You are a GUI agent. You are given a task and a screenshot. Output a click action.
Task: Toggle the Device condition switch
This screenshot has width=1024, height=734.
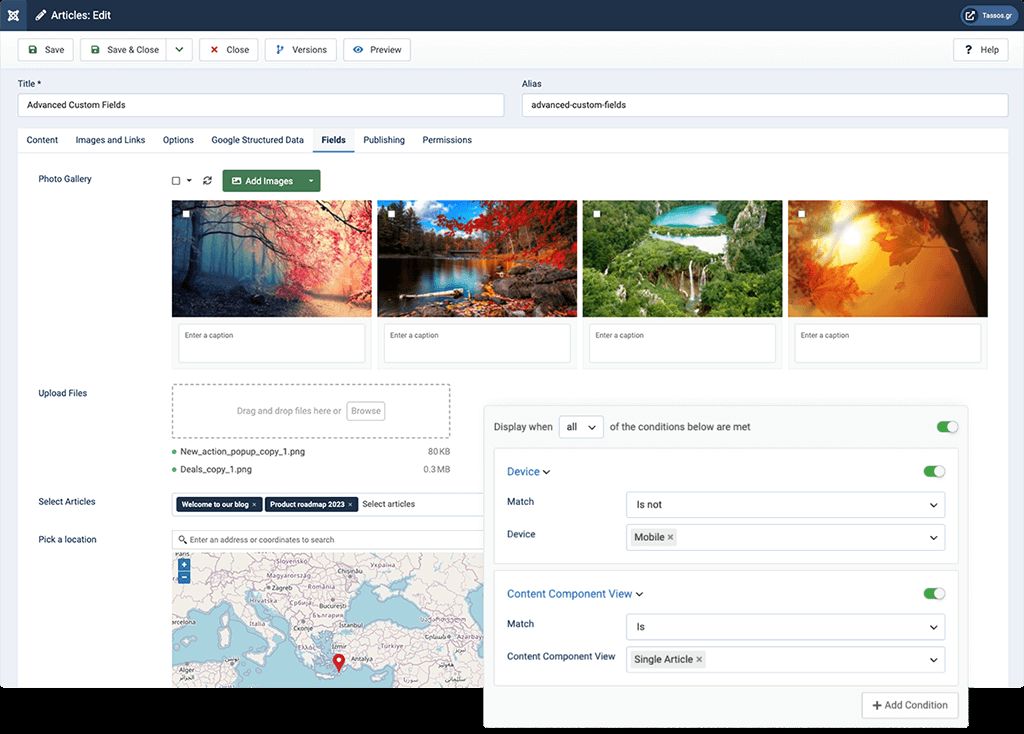(934, 471)
